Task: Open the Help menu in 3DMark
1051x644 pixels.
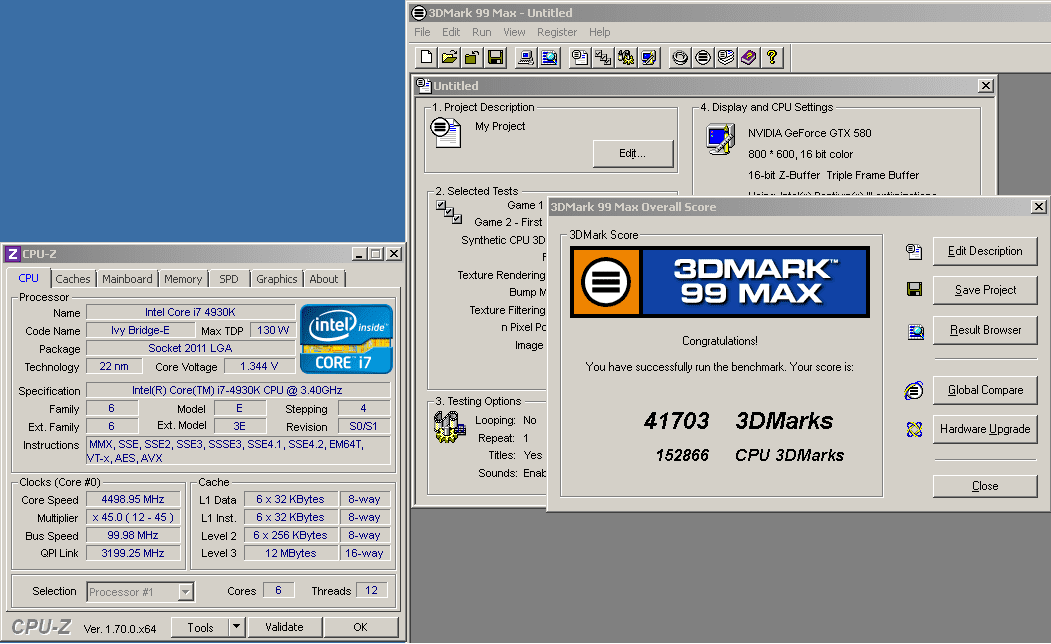Action: click(599, 32)
